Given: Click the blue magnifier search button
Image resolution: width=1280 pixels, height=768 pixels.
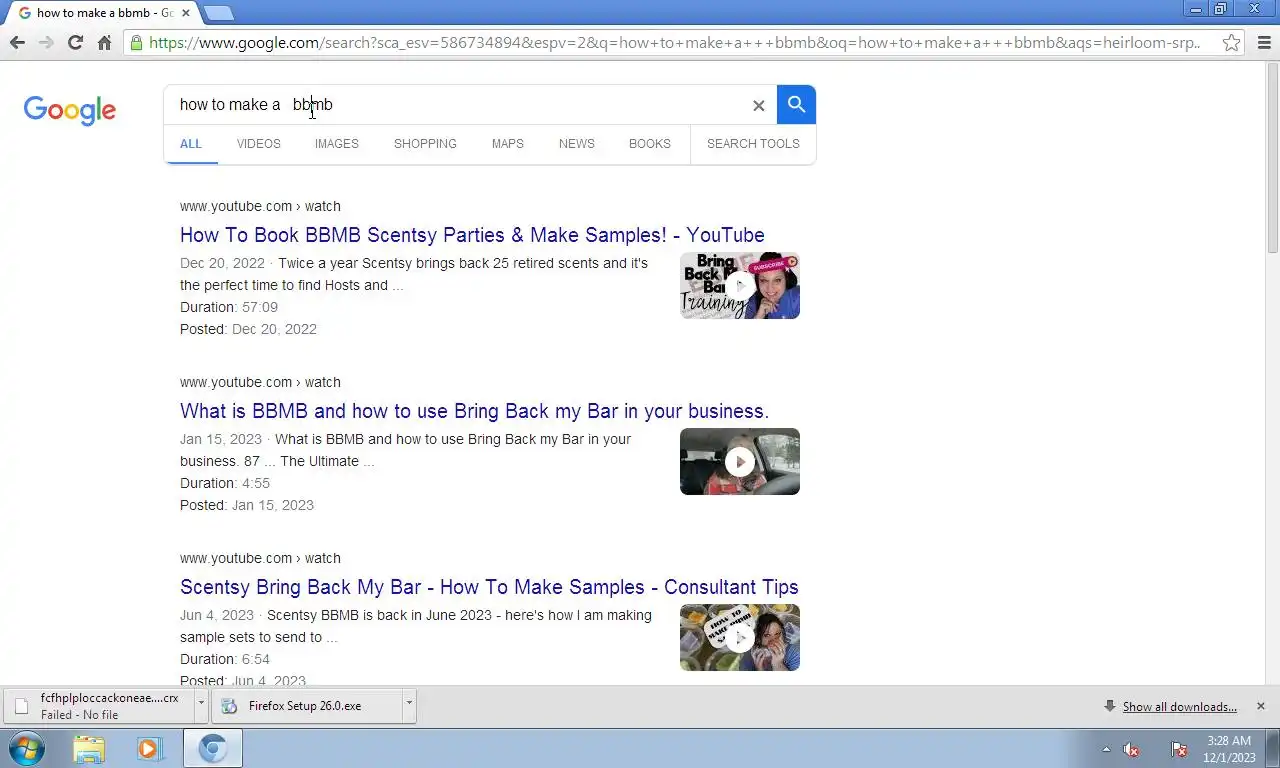Looking at the screenshot, I should [796, 104].
